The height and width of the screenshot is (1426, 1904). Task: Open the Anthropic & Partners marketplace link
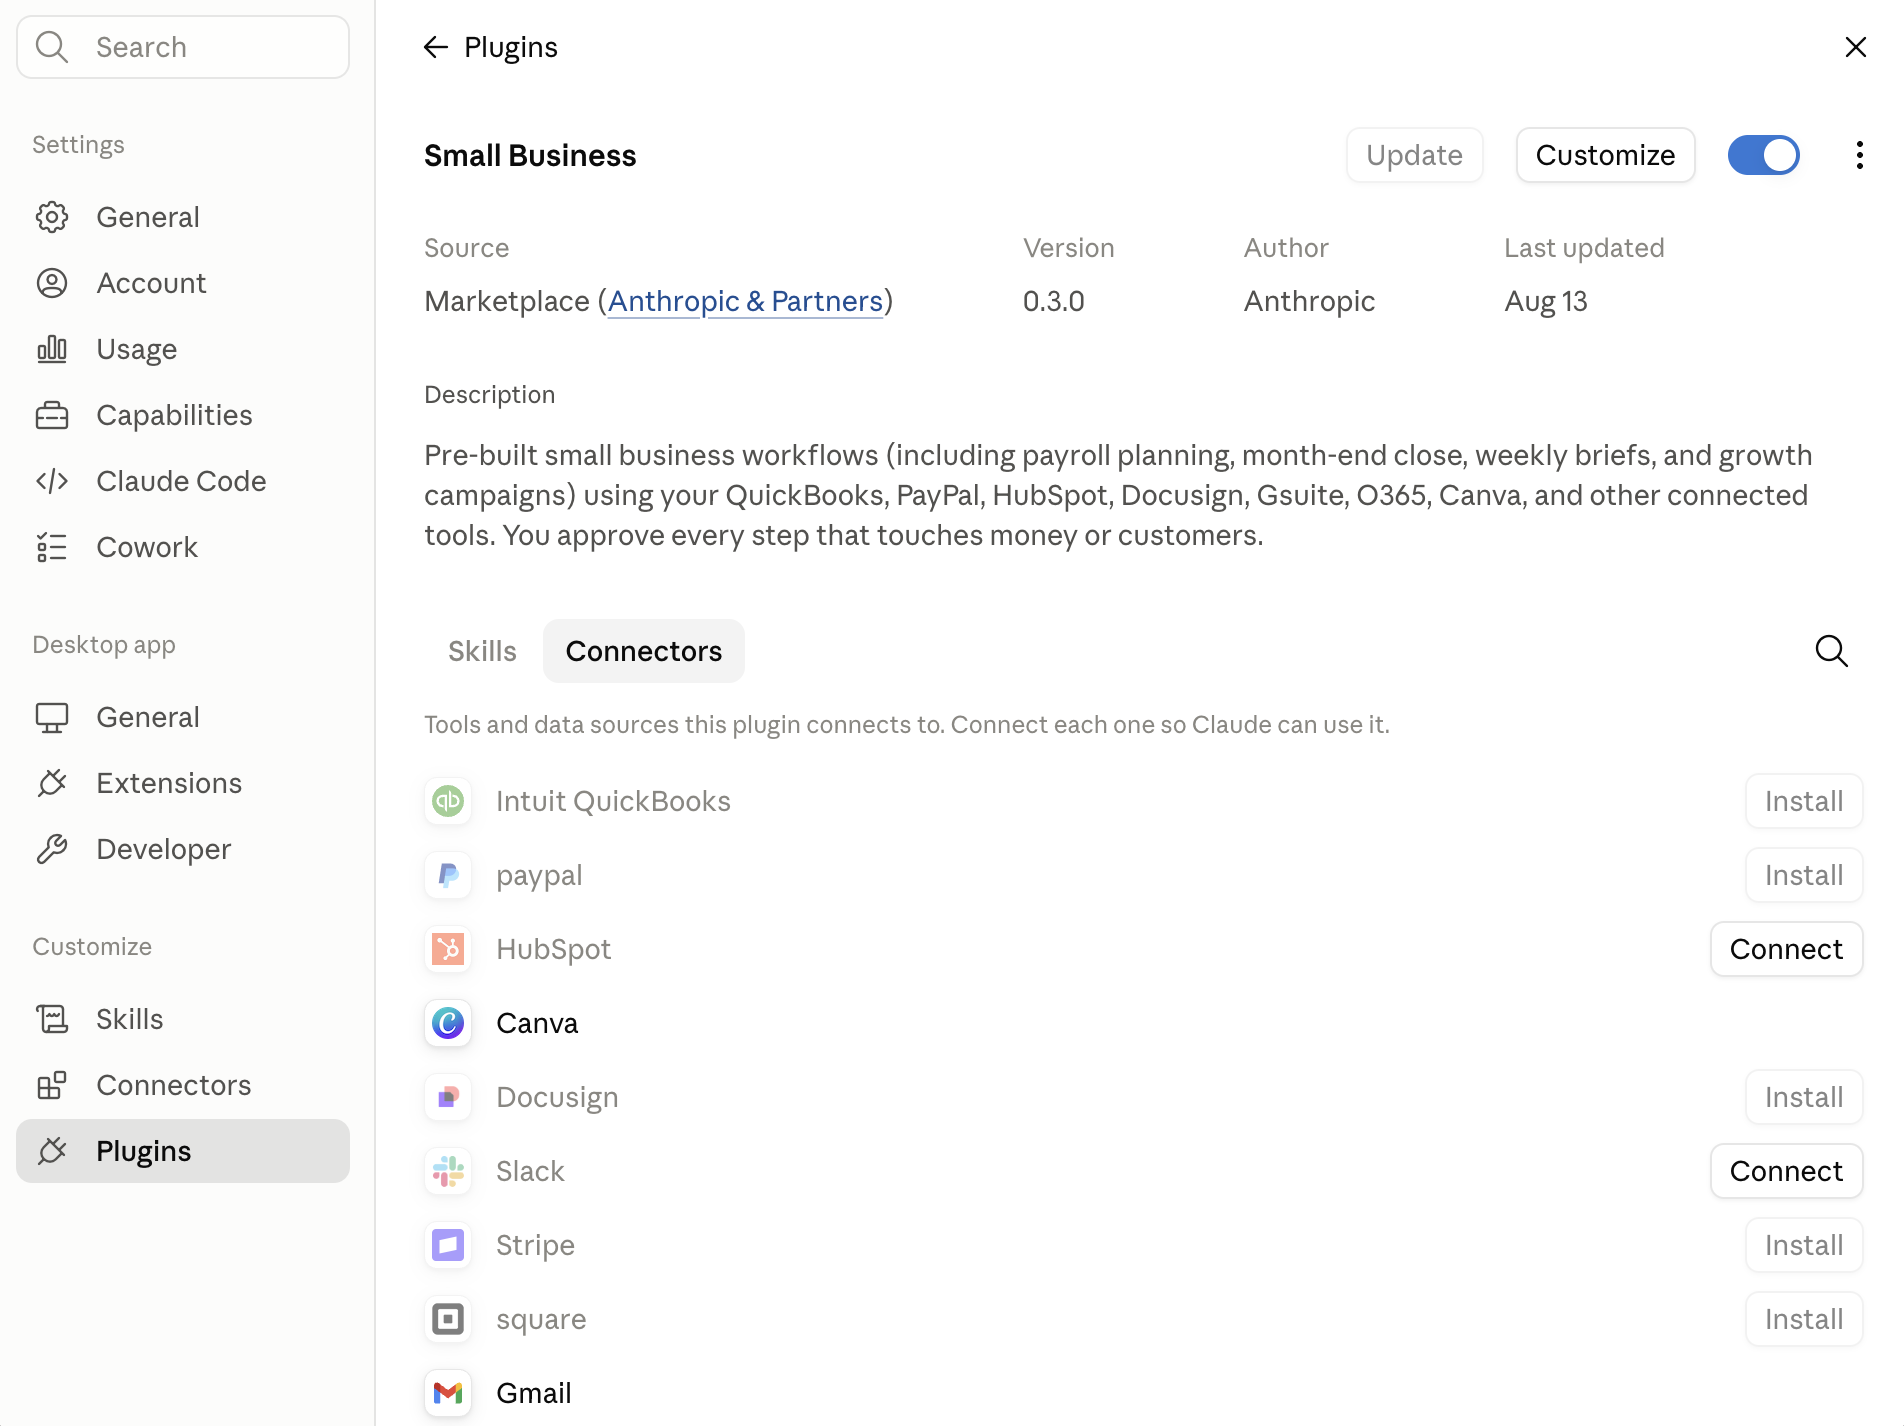745,301
